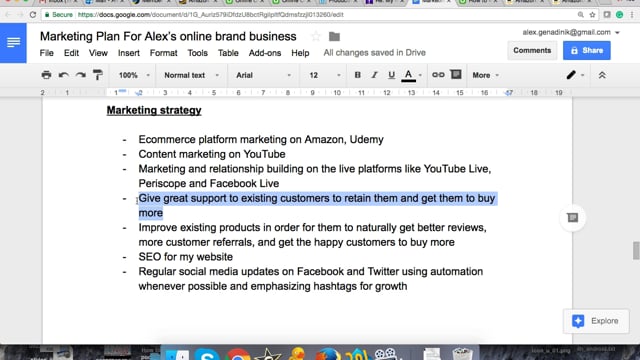Click the highlighted 'Give great support' bullet
Screen dimensions: 640x360
[x=317, y=205]
